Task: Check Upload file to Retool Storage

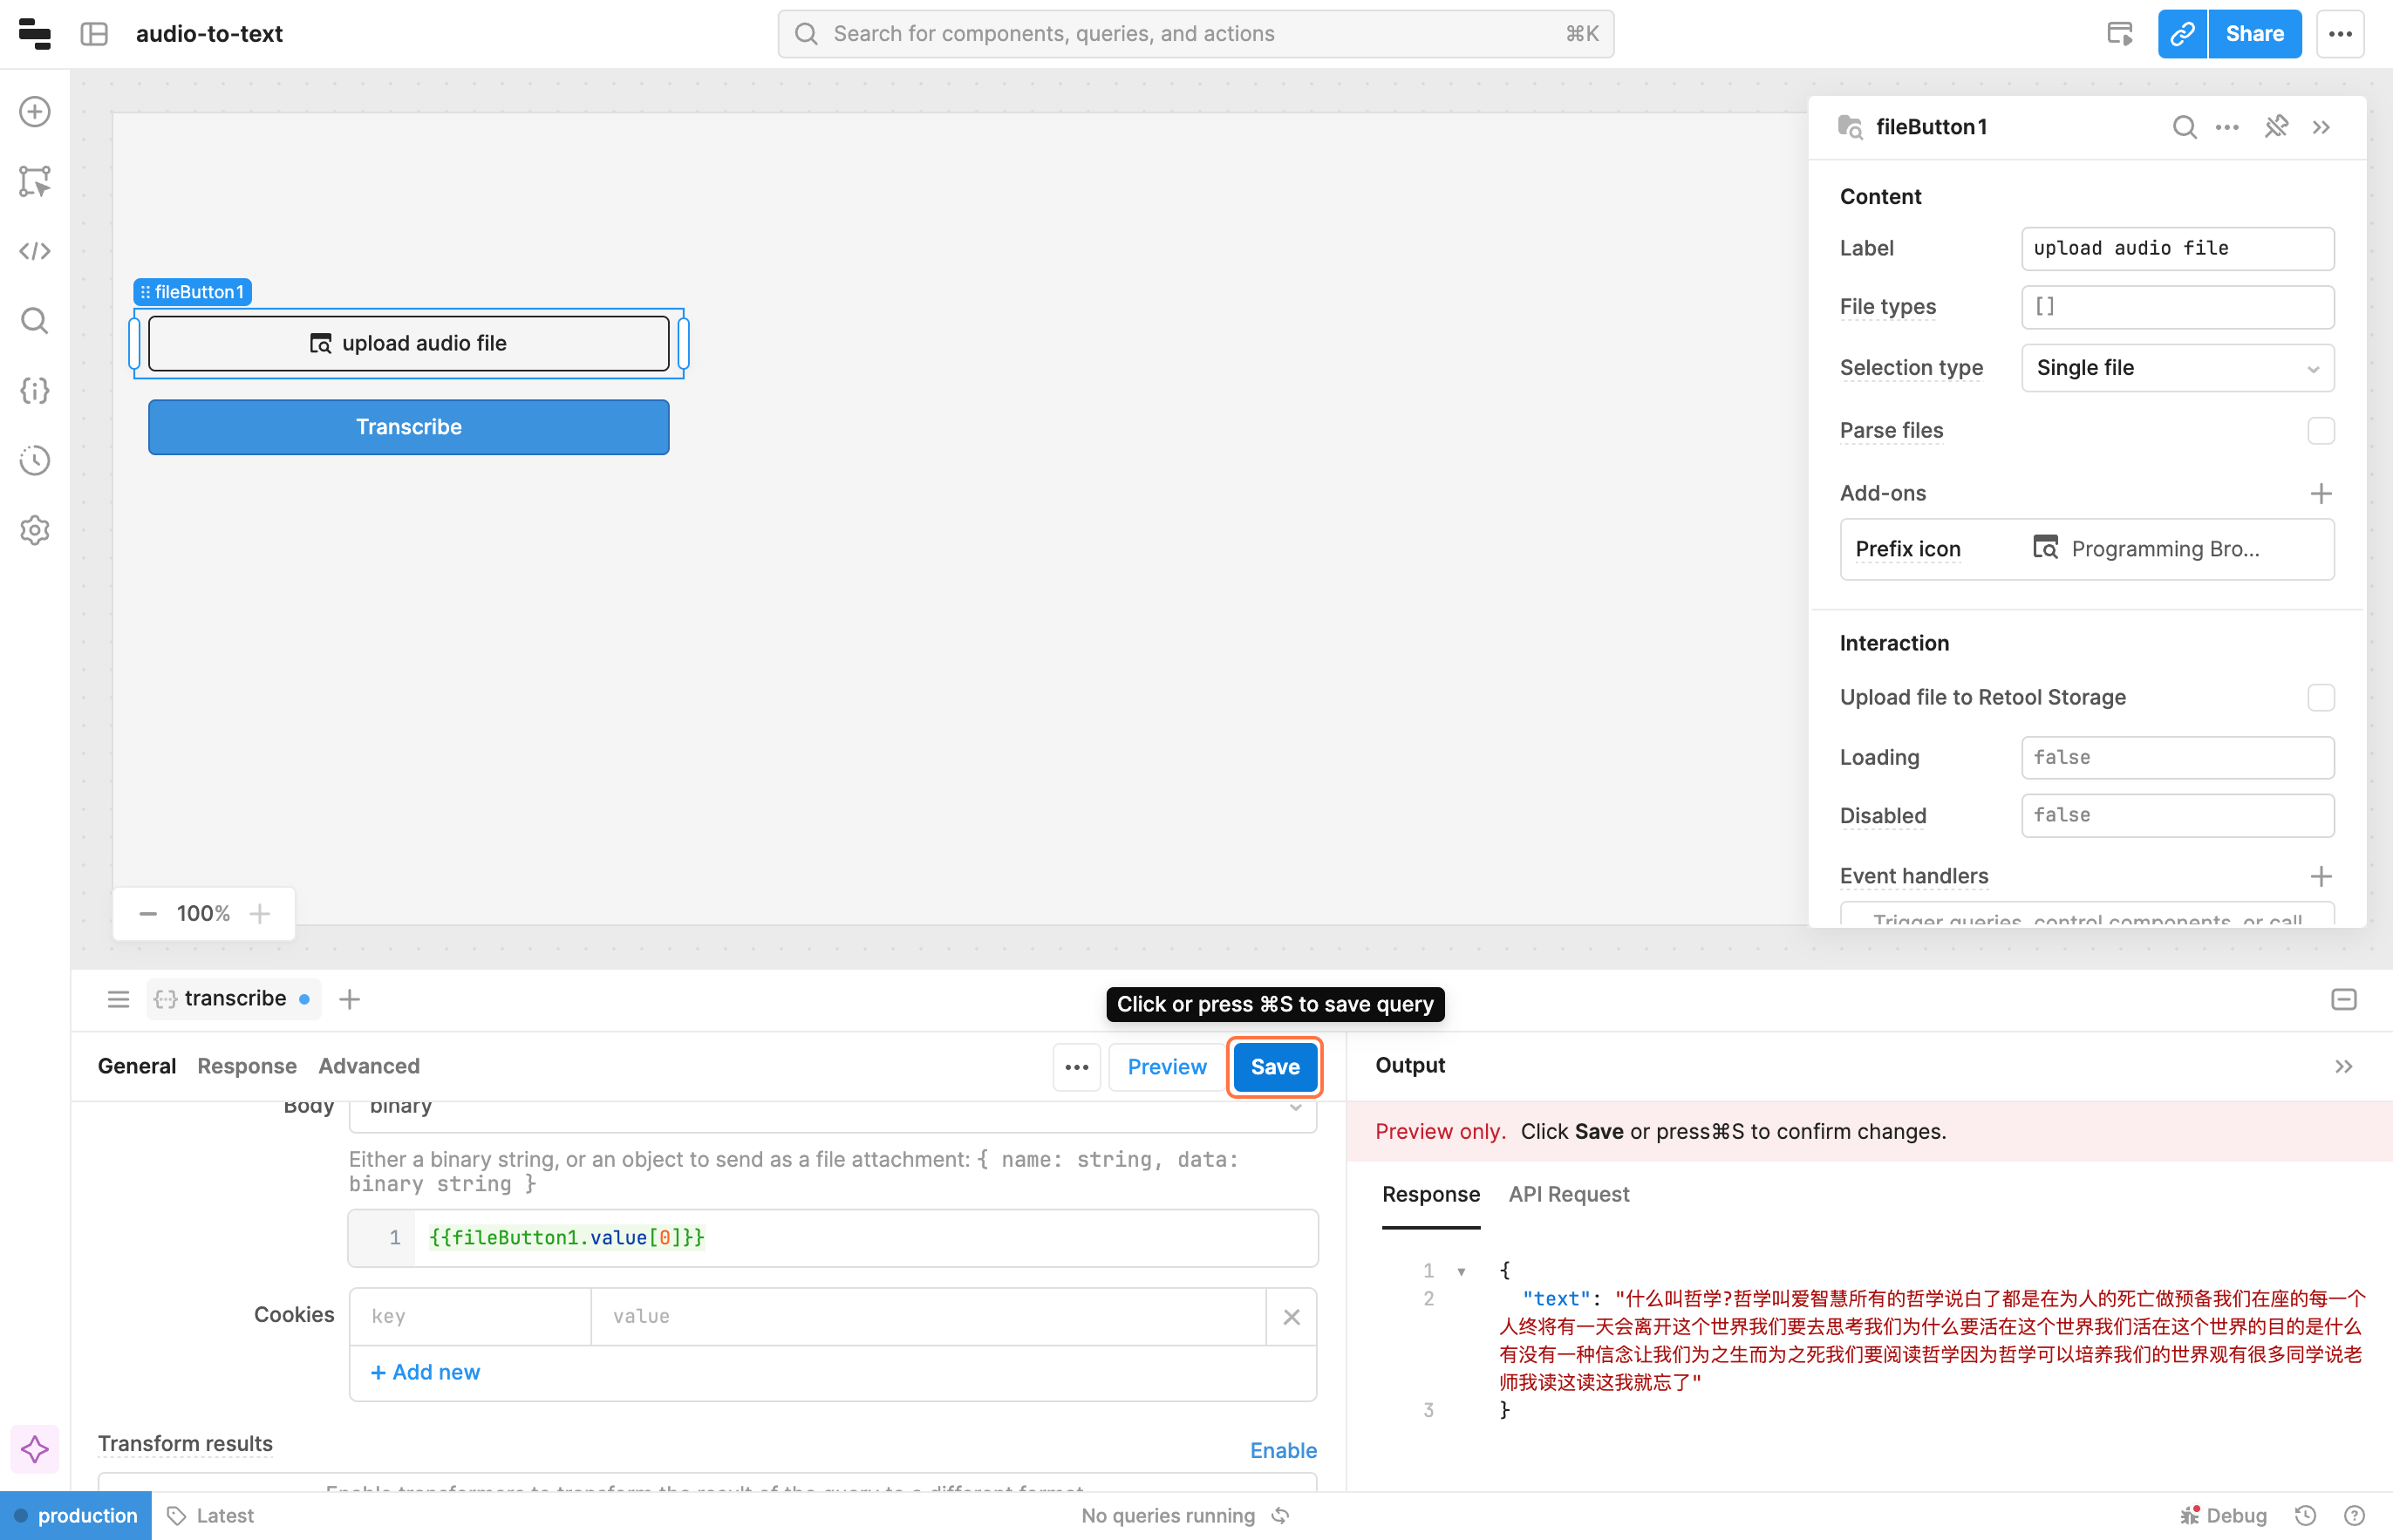Action: tap(2320, 697)
